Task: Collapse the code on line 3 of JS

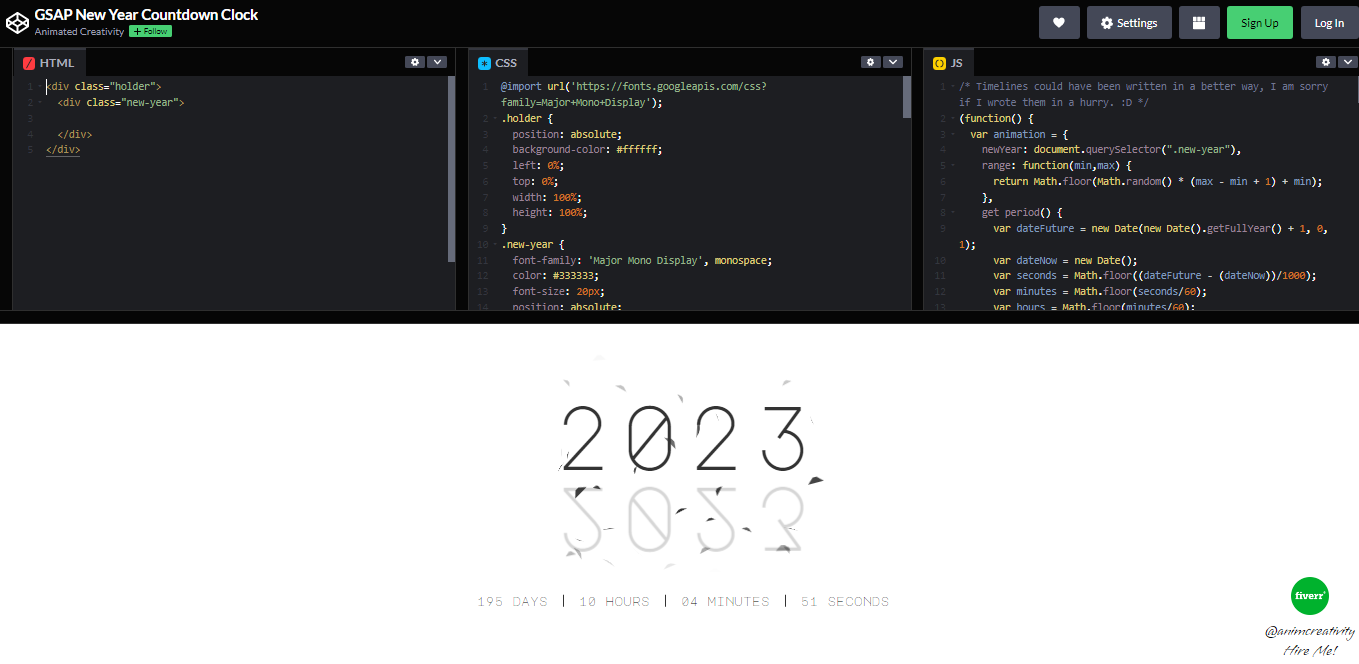Action: point(951,133)
